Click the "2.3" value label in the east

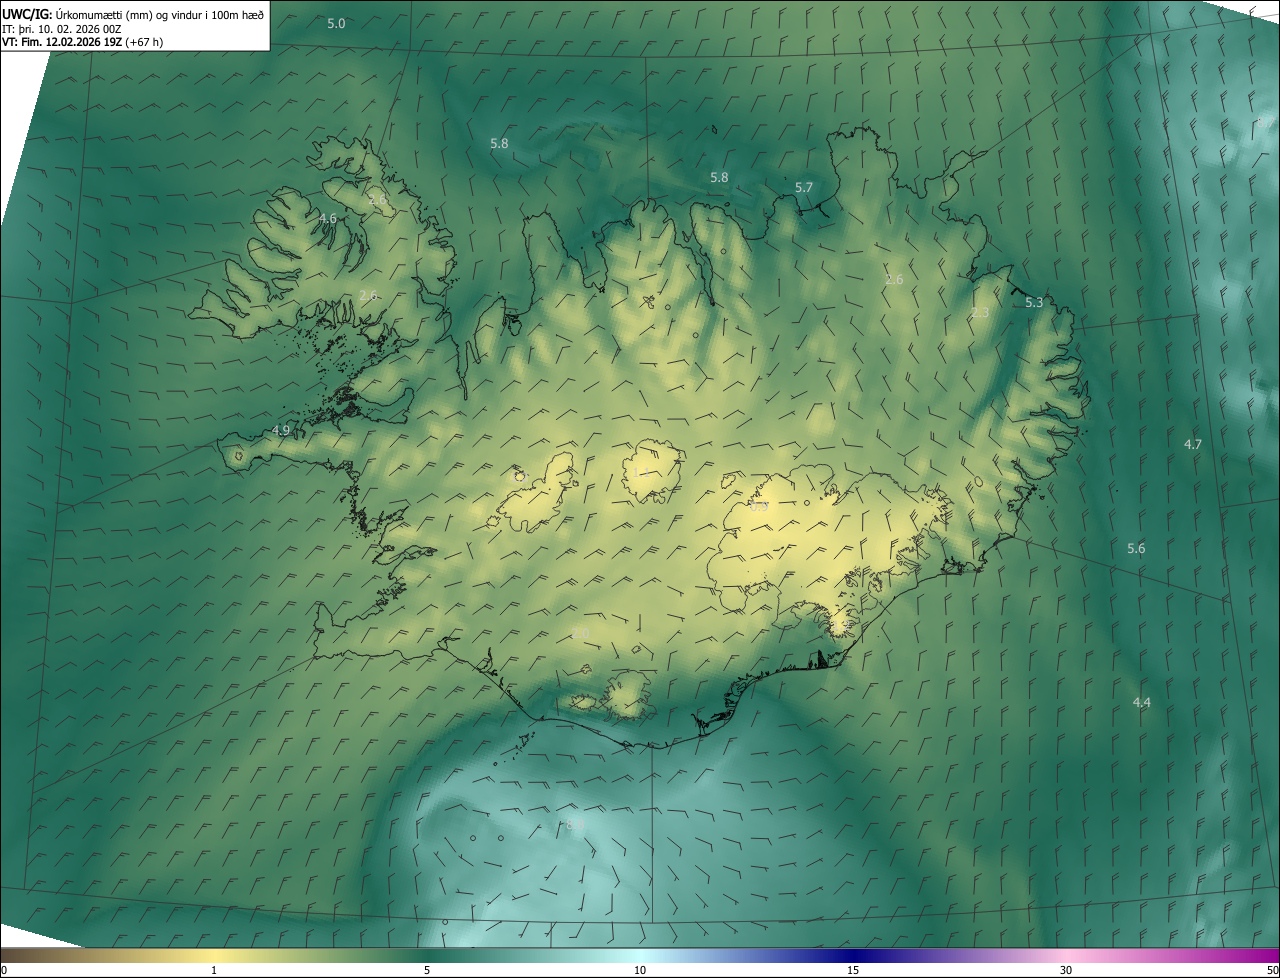pyautogui.click(x=980, y=313)
